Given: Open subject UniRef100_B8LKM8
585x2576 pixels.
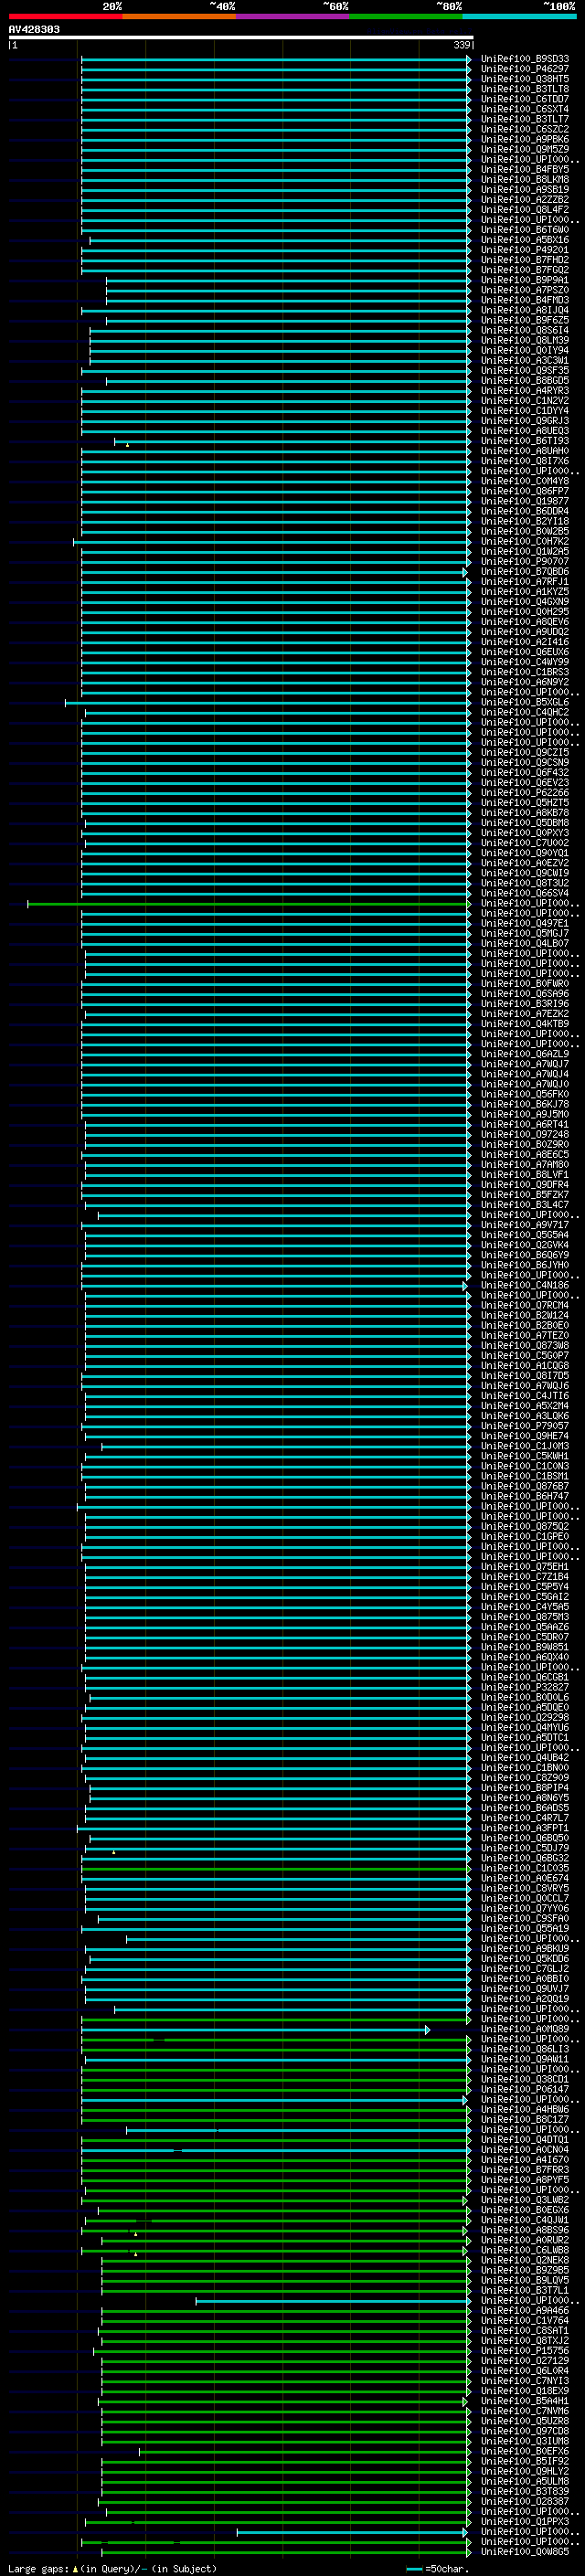Looking at the screenshot, I should coord(524,179).
